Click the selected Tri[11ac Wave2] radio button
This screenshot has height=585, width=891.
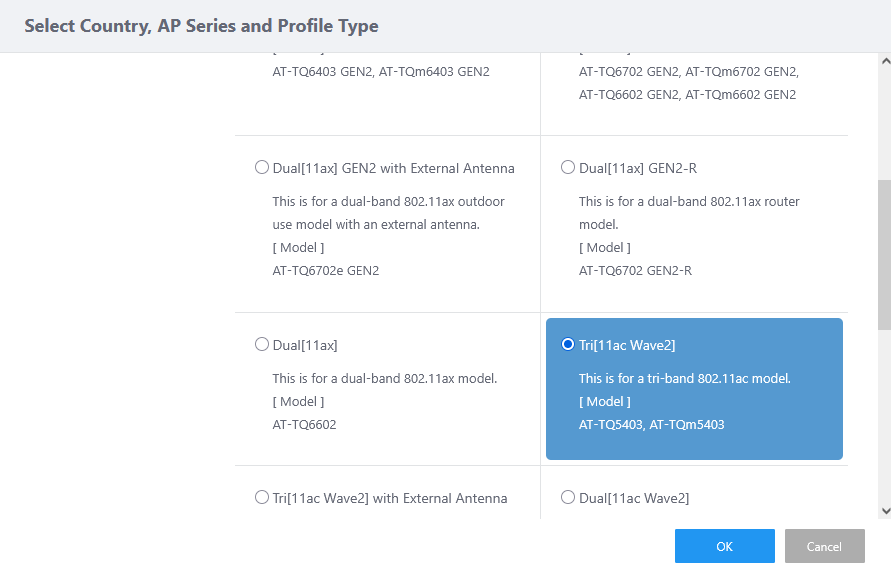pos(568,345)
